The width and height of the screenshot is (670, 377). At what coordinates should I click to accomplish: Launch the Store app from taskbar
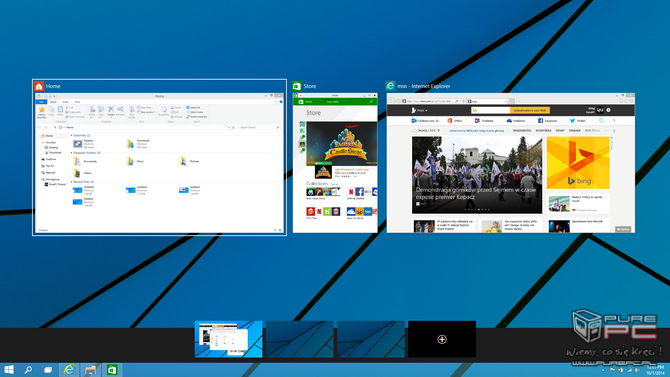coord(112,370)
